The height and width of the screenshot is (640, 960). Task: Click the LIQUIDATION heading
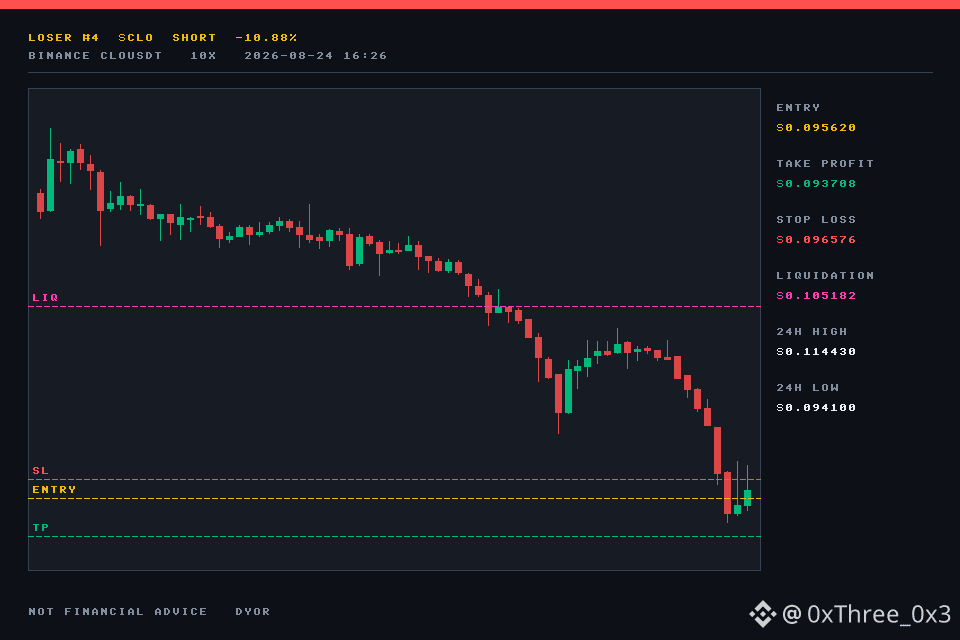pos(825,276)
